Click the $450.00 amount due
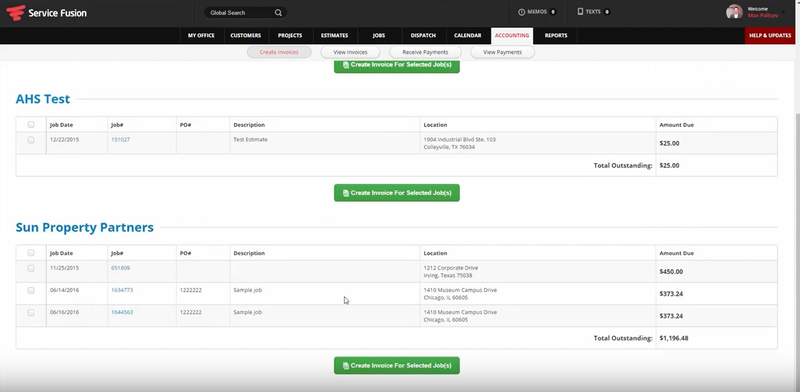This screenshot has height=392, width=800. point(671,272)
